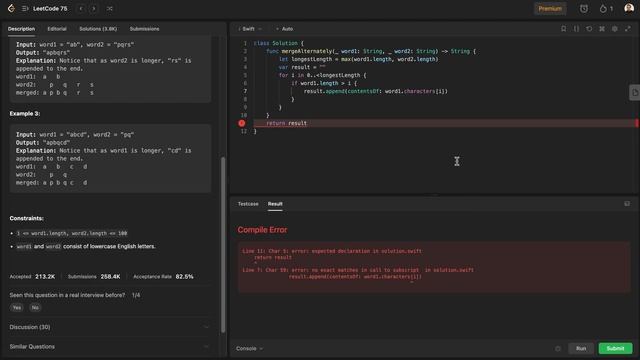
Task: Open the Editorial tab
Action: [x=57, y=29]
